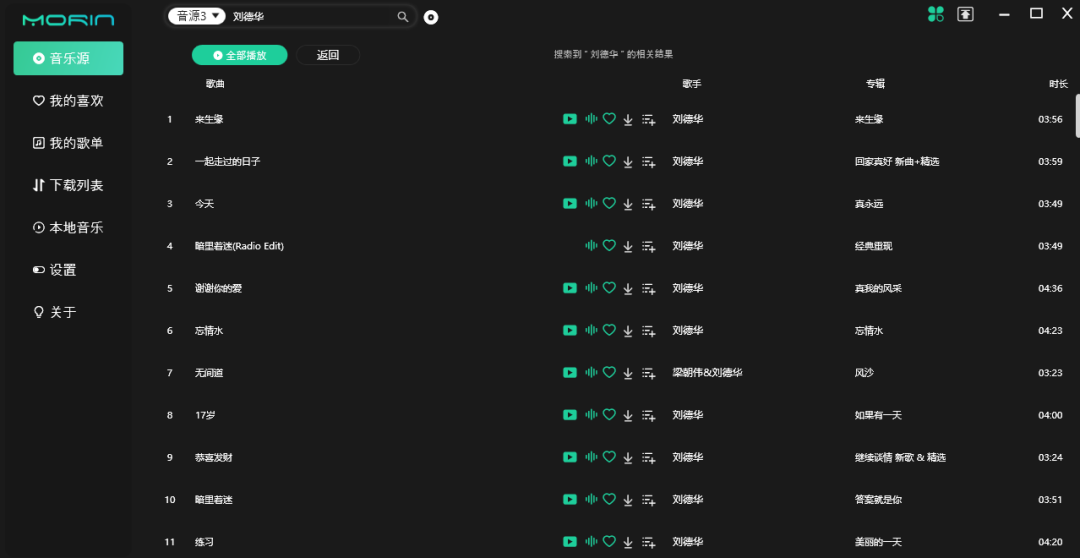Screen dimensions: 1080x558
Task: Click the 全部播放 button
Action: coord(240,55)
